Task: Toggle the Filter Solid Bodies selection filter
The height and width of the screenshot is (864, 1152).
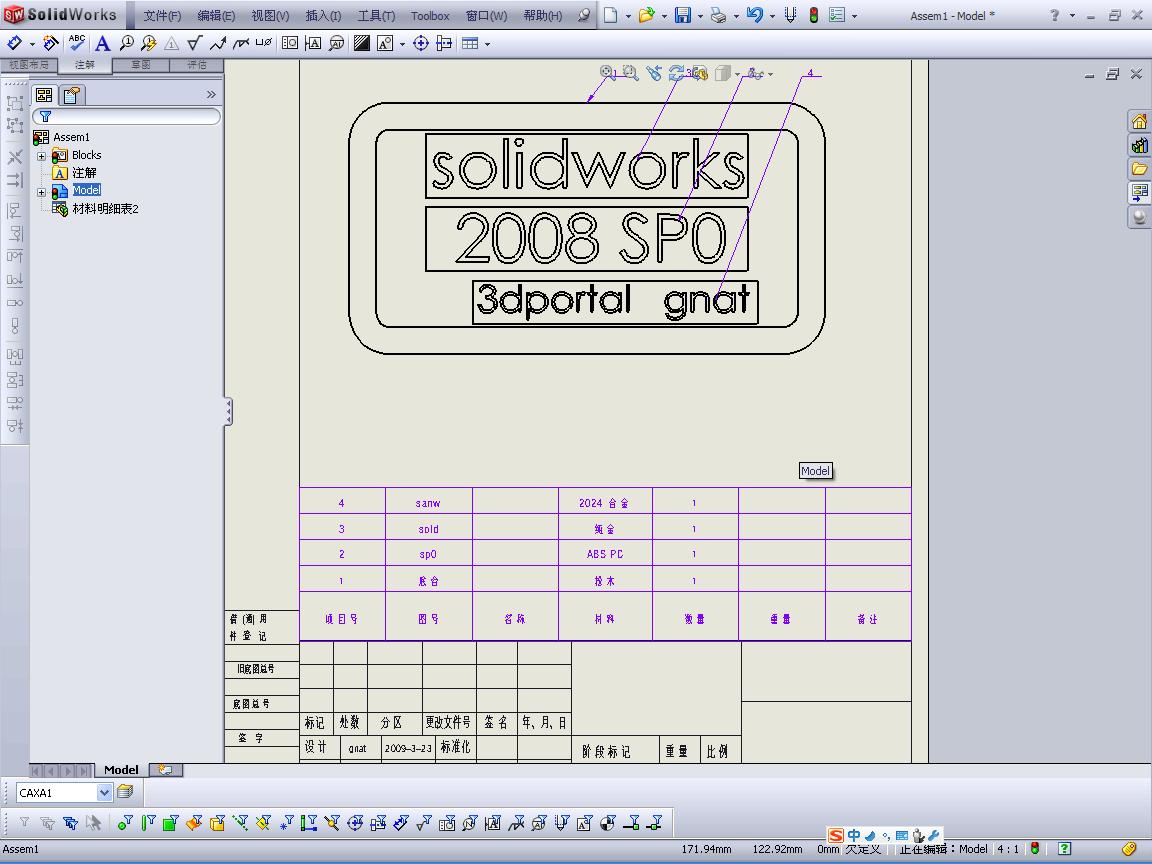Action: tap(217, 823)
